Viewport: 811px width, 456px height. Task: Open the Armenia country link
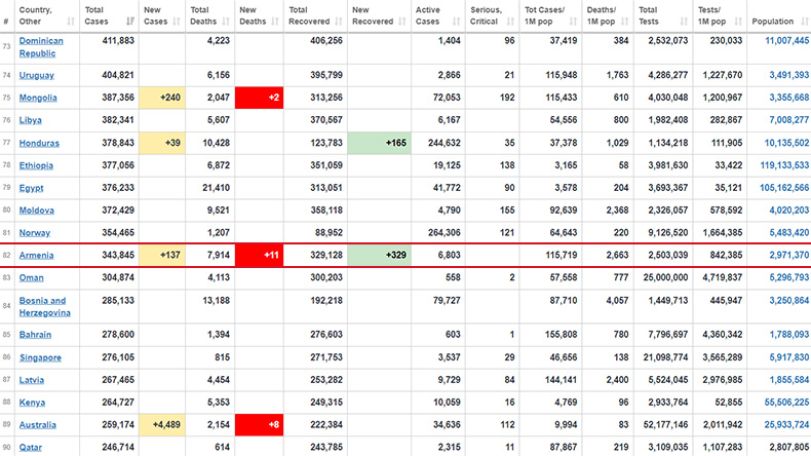tap(36, 255)
